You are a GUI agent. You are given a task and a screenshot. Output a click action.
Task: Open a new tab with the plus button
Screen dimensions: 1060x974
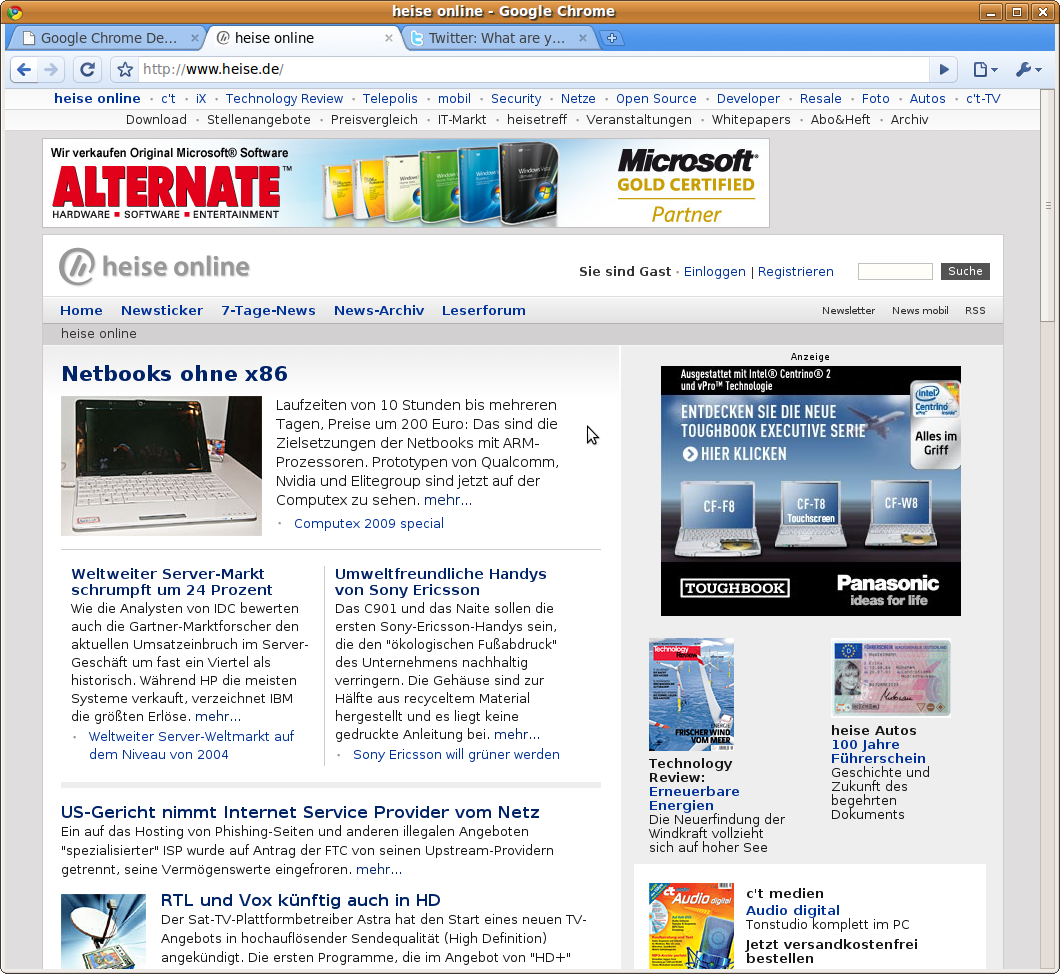[x=611, y=38]
